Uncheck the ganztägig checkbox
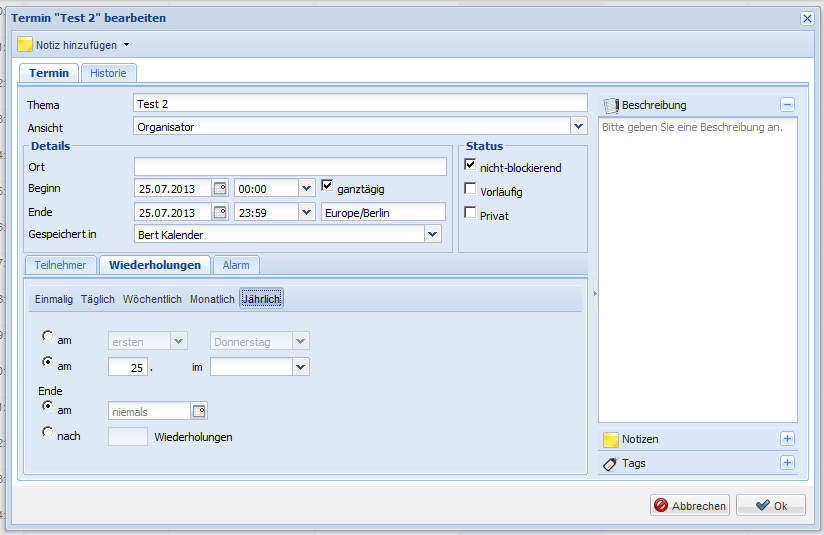The height and width of the screenshot is (535, 824). tap(327, 186)
